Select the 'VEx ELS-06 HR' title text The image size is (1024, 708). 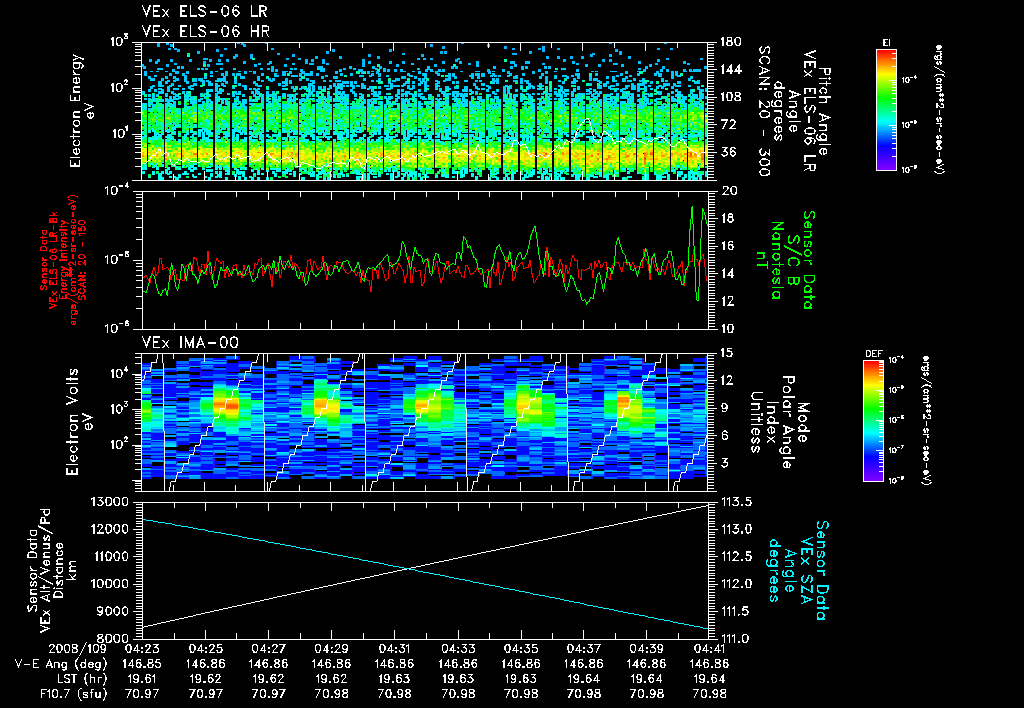[205, 31]
